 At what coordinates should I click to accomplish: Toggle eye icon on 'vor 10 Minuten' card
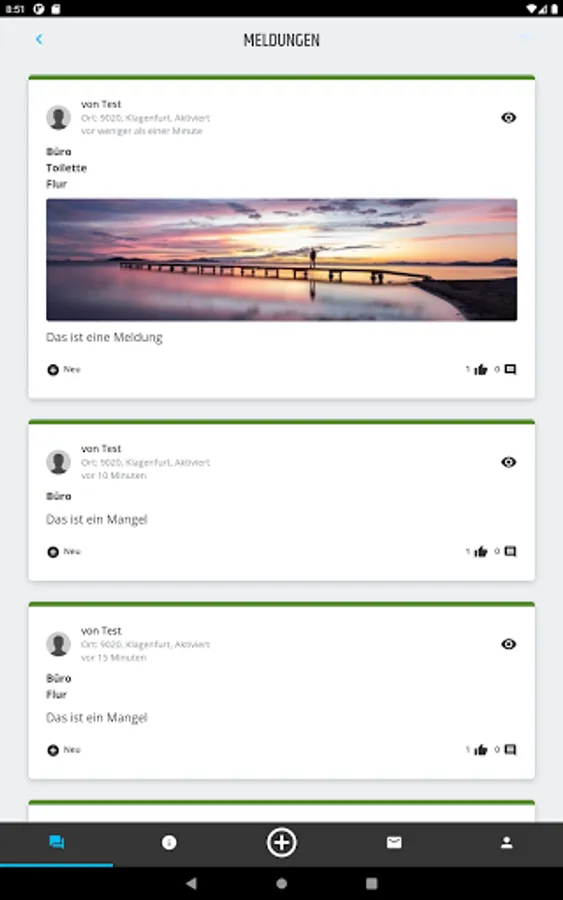pyautogui.click(x=508, y=462)
